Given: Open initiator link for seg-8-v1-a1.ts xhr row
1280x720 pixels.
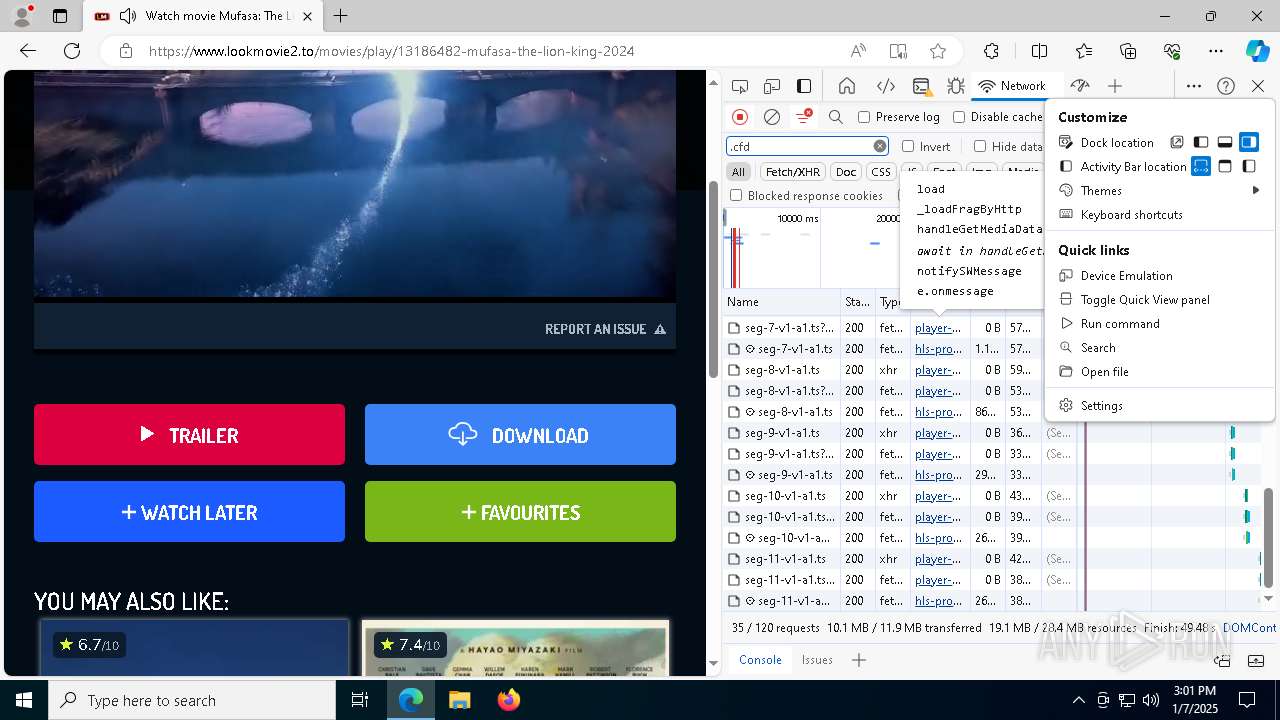Looking at the screenshot, I should click(937, 370).
